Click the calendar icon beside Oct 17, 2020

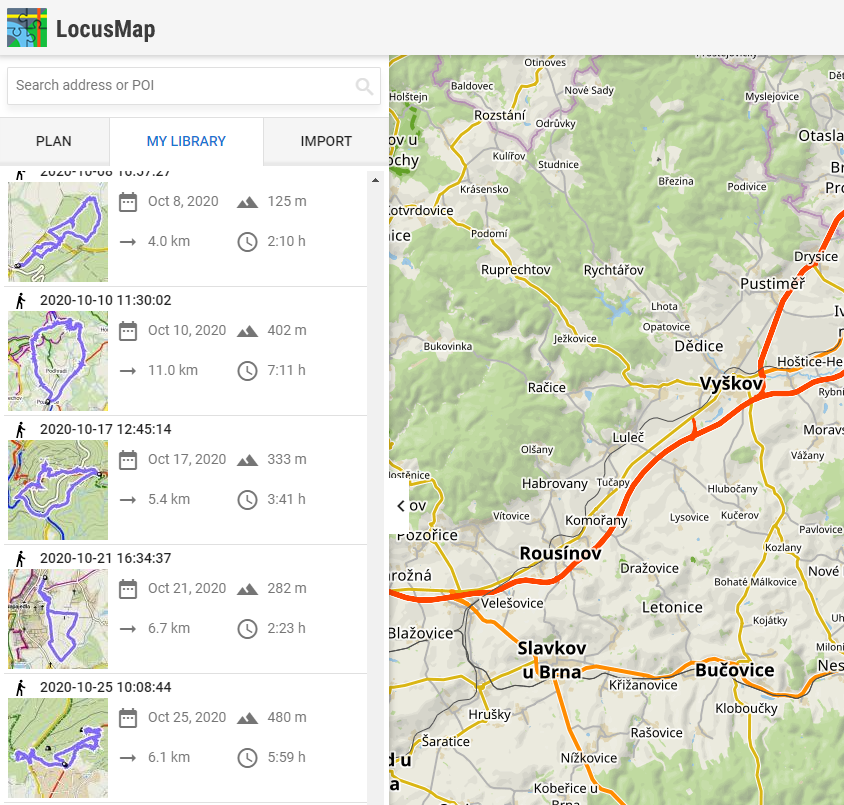[x=128, y=460]
